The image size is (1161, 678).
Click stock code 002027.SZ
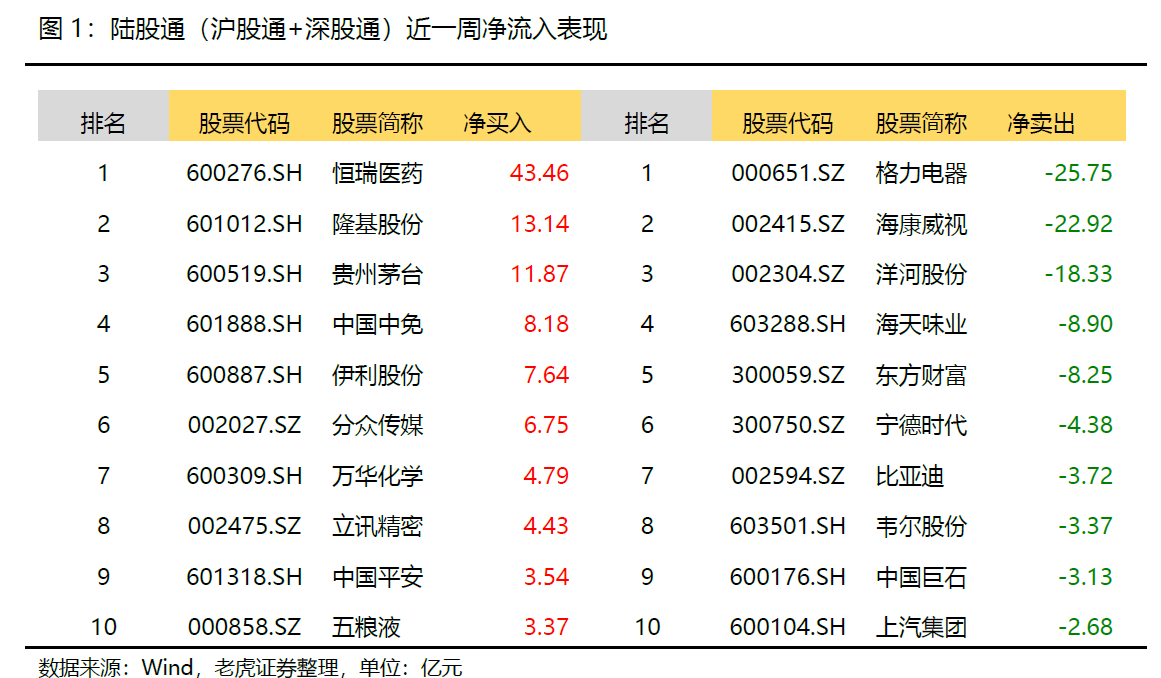tap(244, 425)
